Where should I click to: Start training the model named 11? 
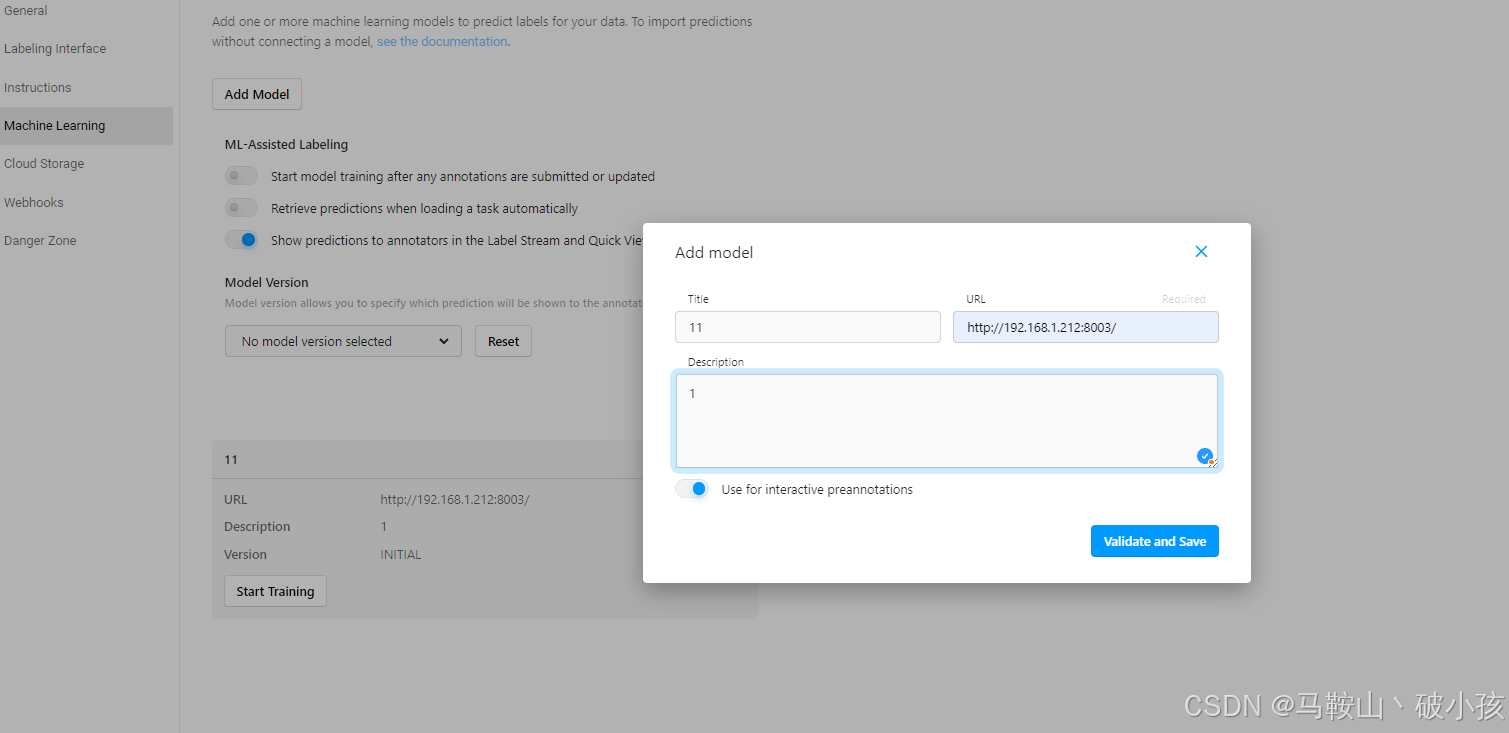tap(275, 590)
